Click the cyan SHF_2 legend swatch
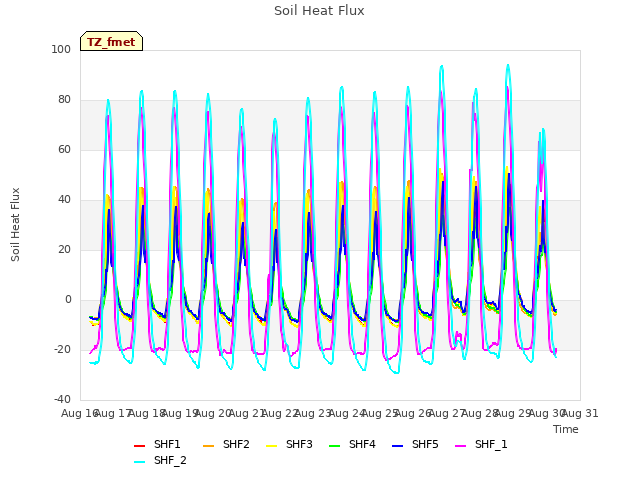 point(140,462)
